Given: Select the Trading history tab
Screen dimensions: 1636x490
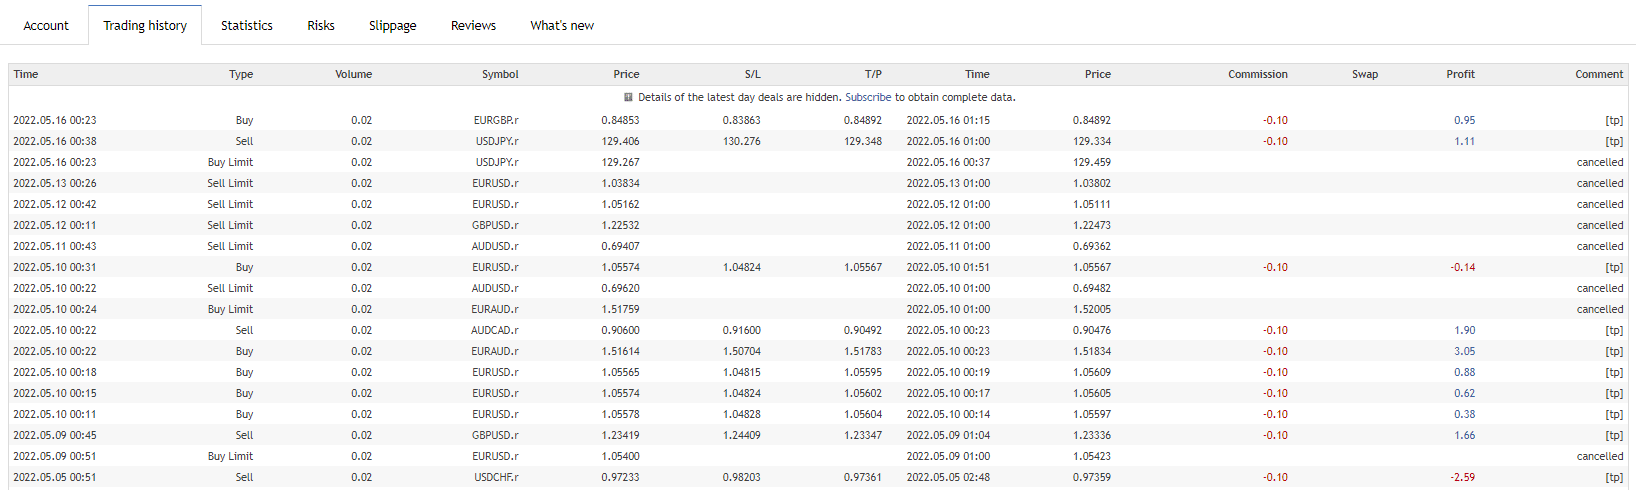Looking at the screenshot, I should [x=145, y=25].
